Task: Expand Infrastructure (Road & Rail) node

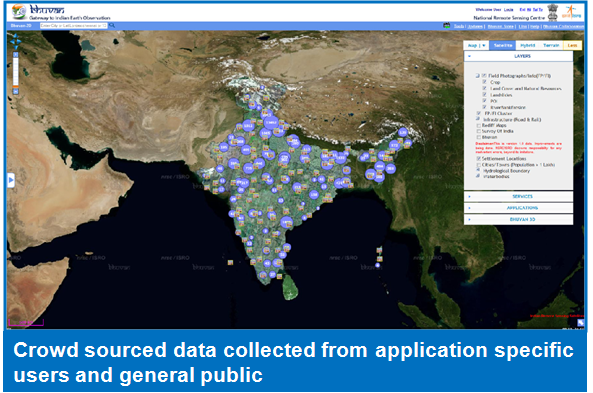Action: tap(479, 119)
